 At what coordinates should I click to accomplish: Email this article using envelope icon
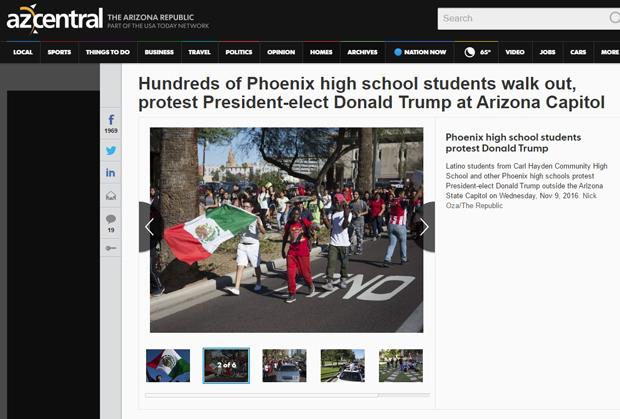pyautogui.click(x=111, y=196)
